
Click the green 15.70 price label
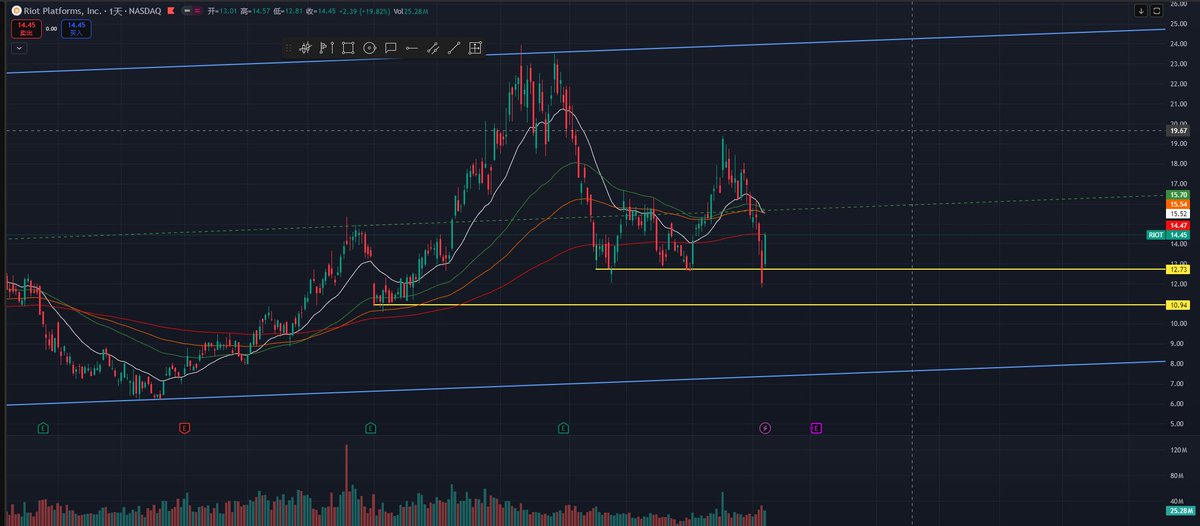click(x=1178, y=194)
